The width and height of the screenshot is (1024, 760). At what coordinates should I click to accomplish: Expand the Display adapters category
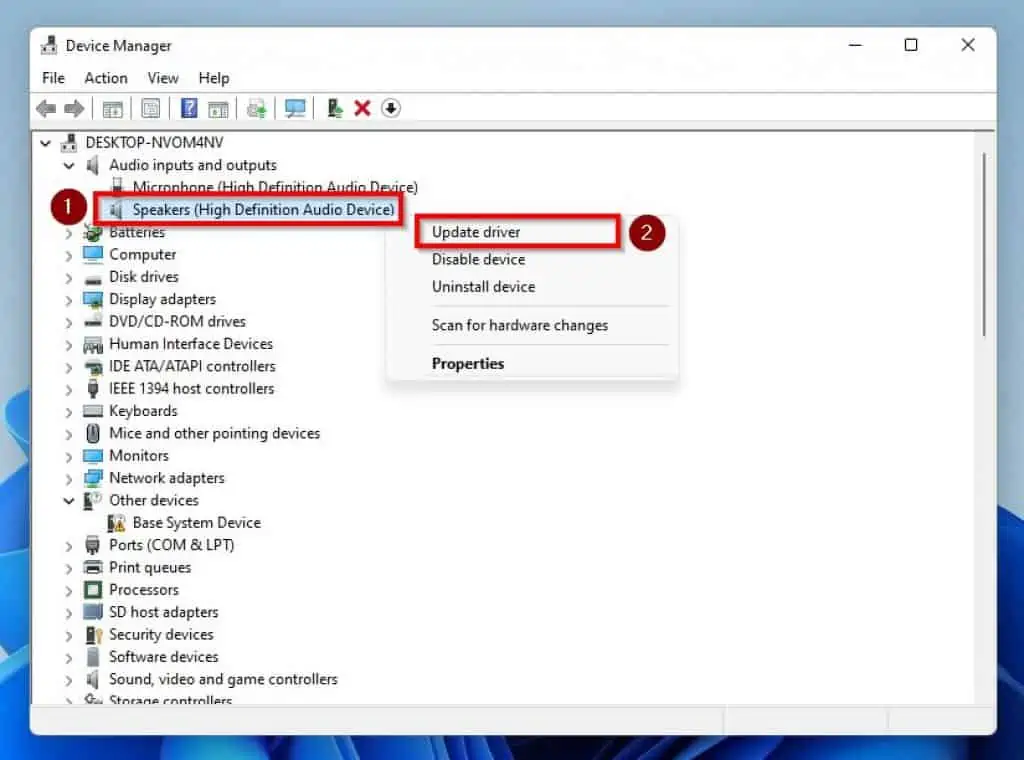pyautogui.click(x=68, y=299)
